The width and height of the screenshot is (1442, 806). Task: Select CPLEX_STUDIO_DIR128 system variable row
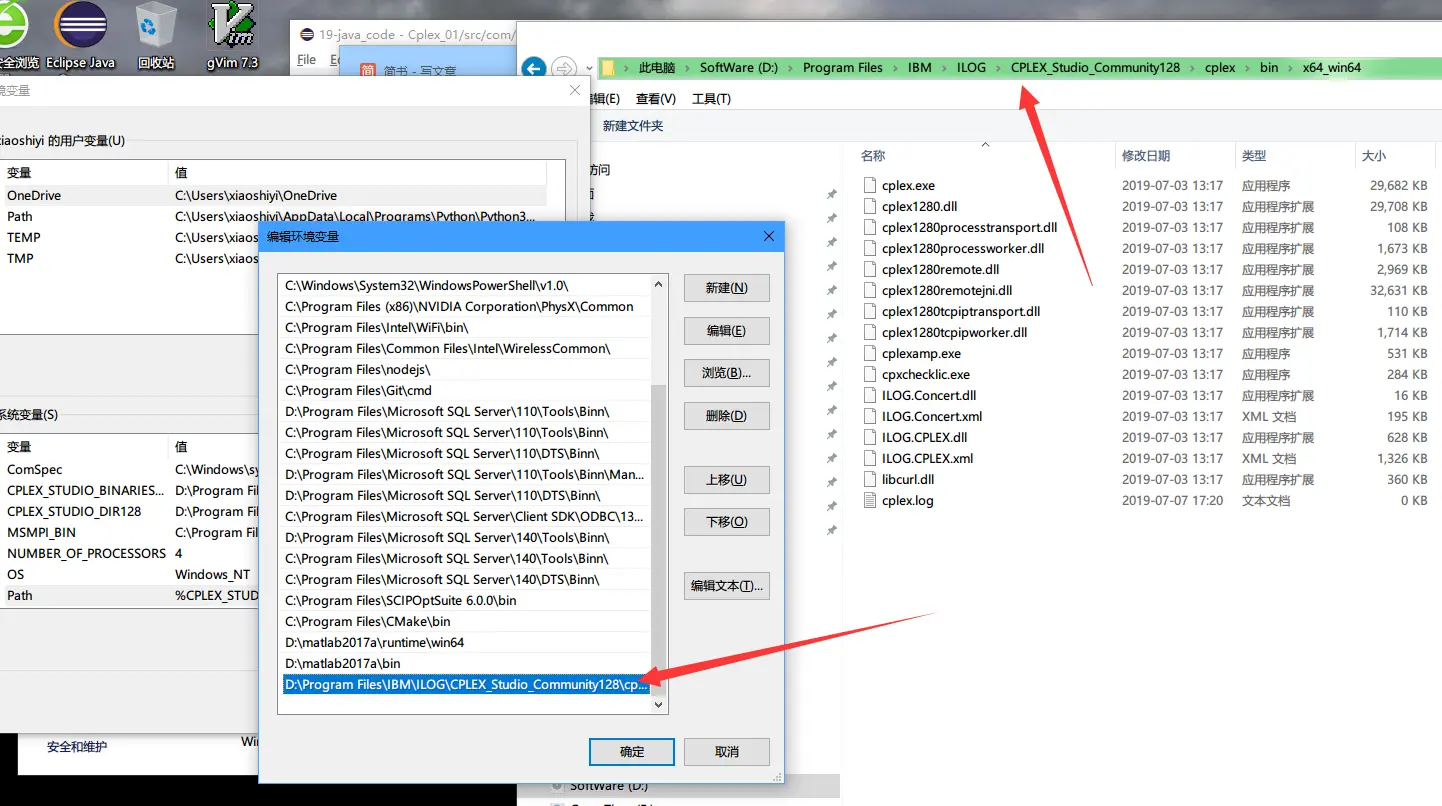(130, 512)
